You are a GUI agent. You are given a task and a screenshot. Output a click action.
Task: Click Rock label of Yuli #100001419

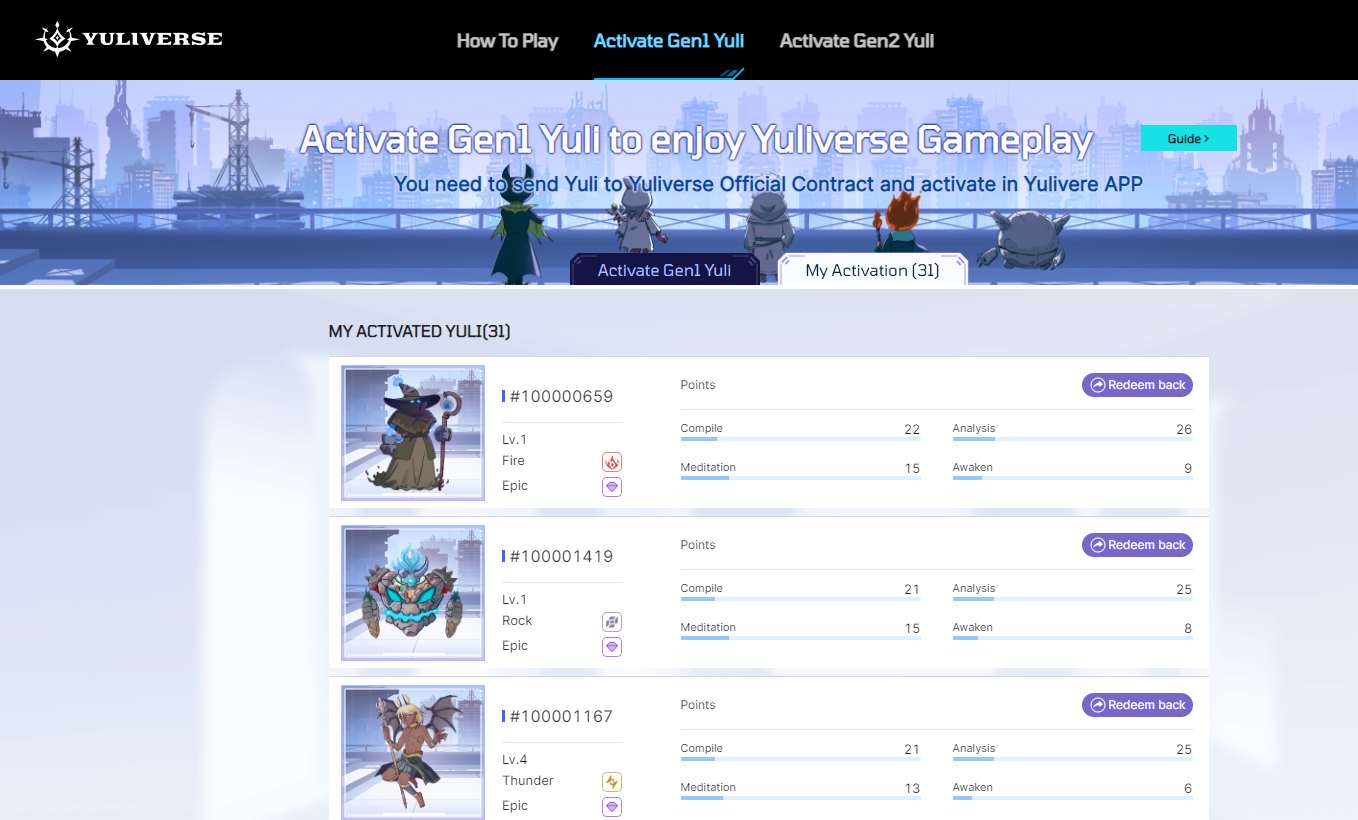click(x=517, y=621)
